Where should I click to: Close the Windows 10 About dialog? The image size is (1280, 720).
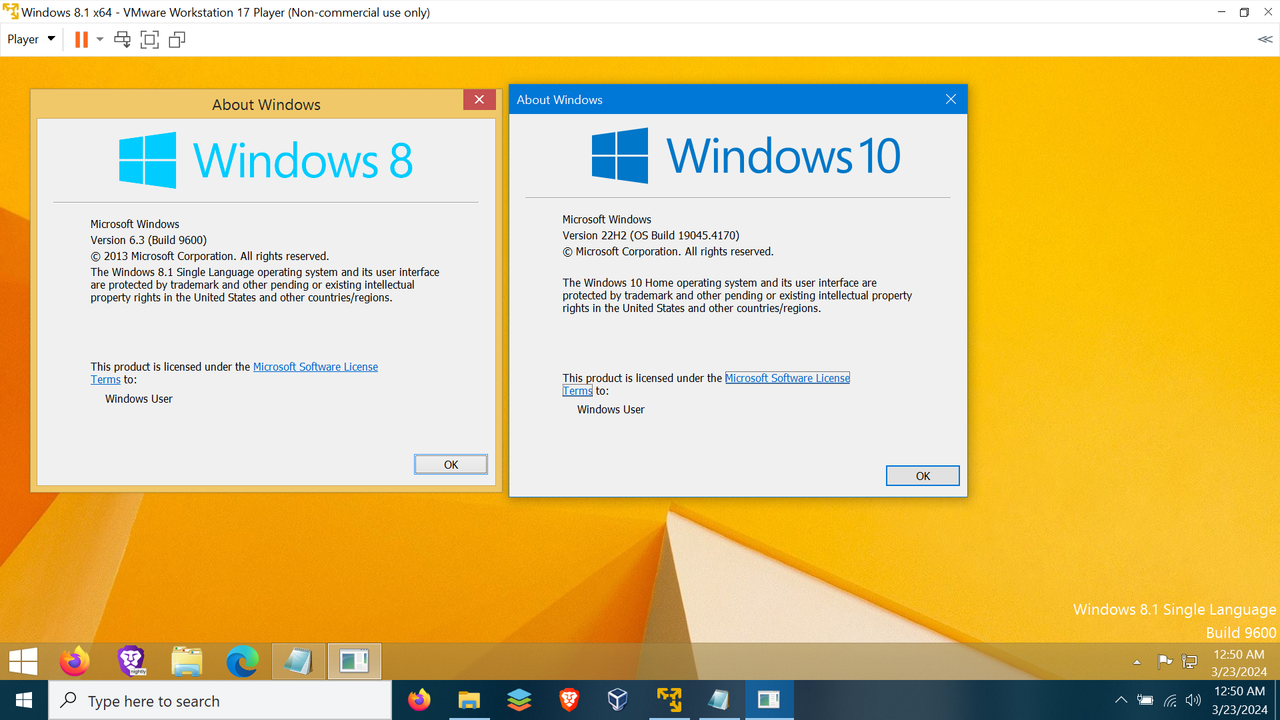coord(951,99)
